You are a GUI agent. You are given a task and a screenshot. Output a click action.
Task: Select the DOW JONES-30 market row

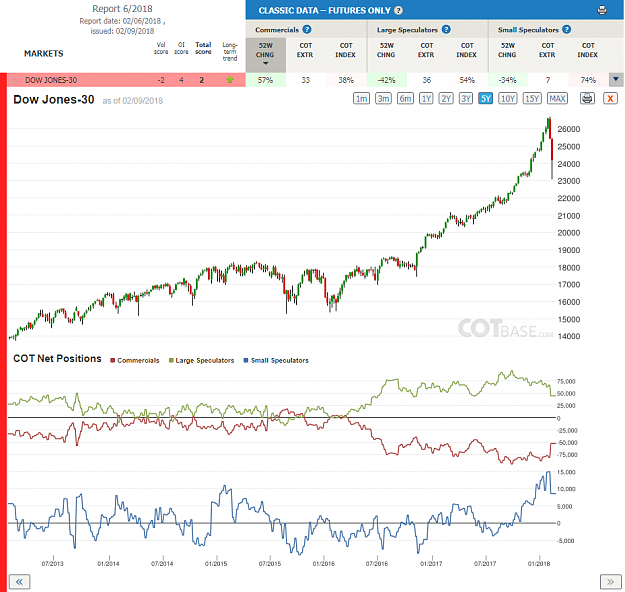(x=126, y=80)
